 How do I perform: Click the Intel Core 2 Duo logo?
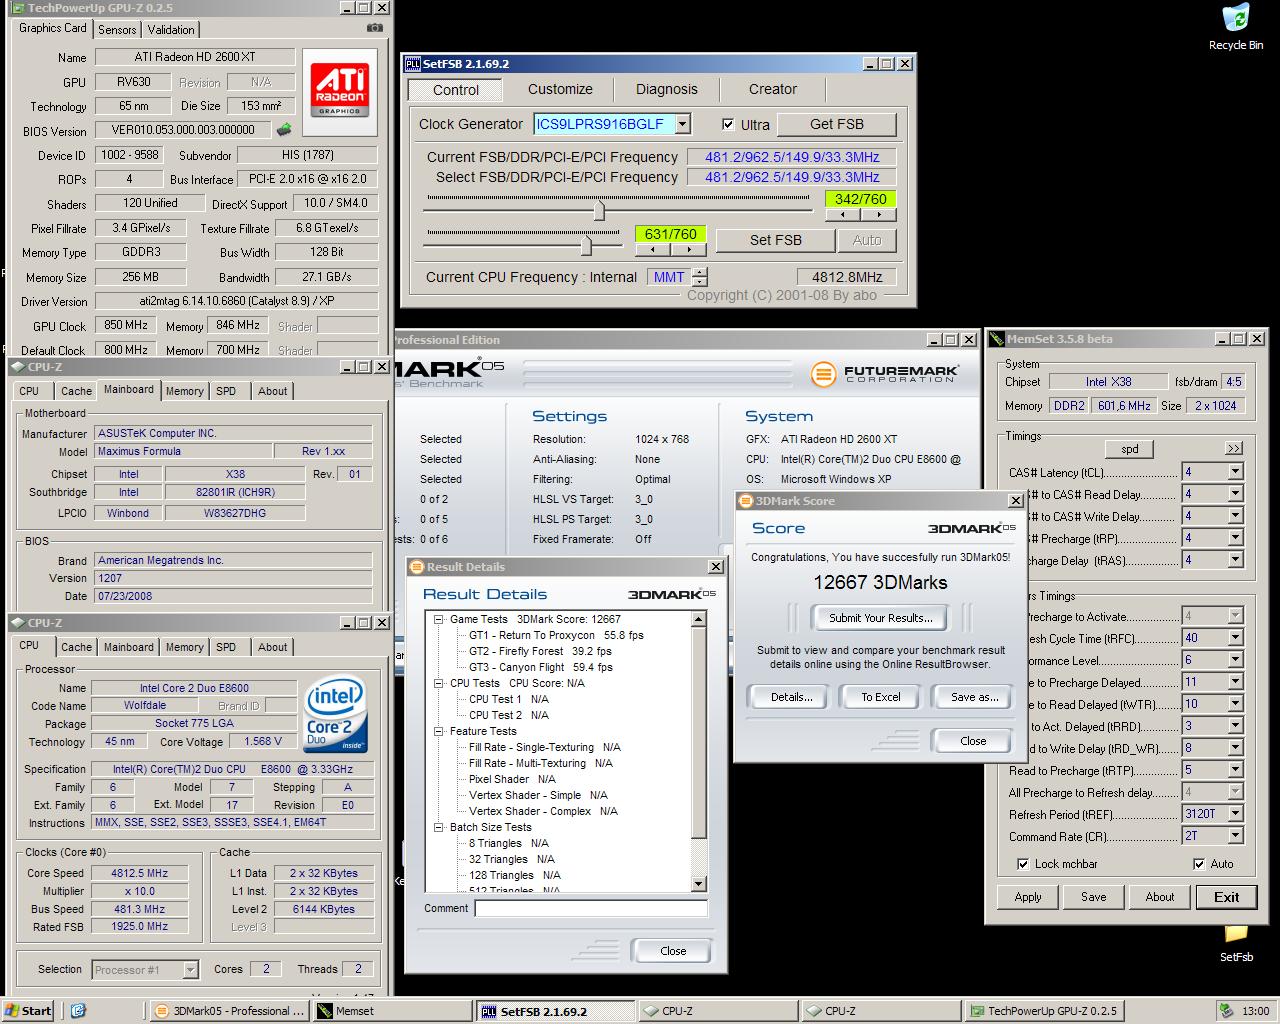[336, 714]
